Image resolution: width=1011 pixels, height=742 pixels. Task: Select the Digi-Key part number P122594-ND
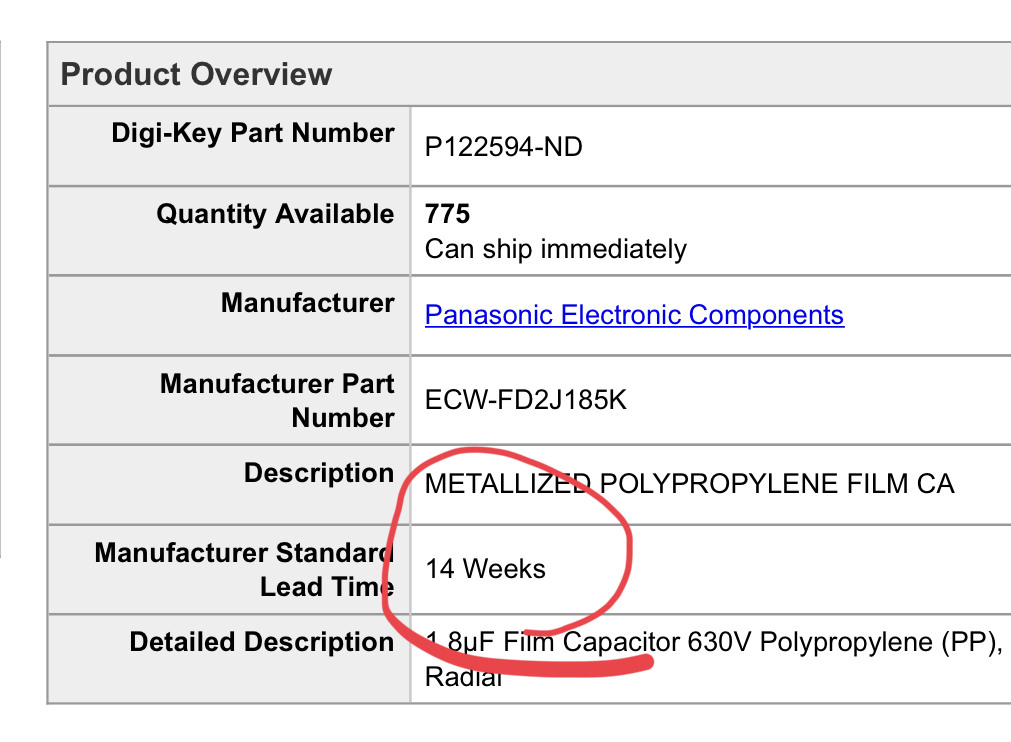coord(504,147)
